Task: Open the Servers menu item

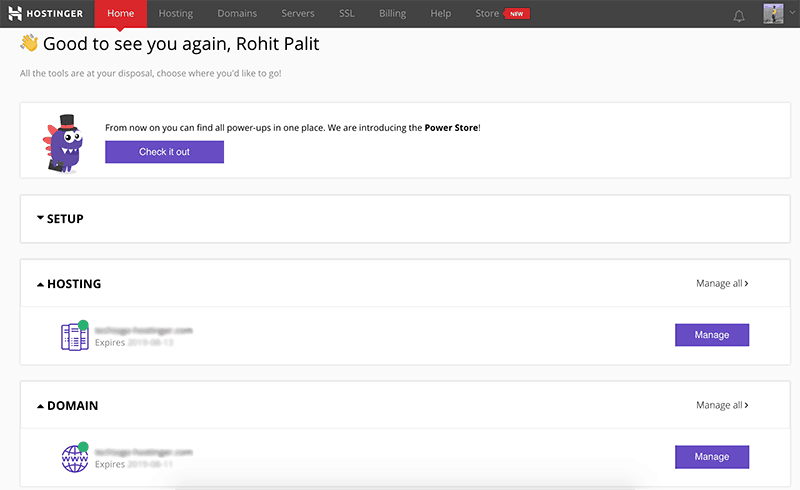Action: 298,14
